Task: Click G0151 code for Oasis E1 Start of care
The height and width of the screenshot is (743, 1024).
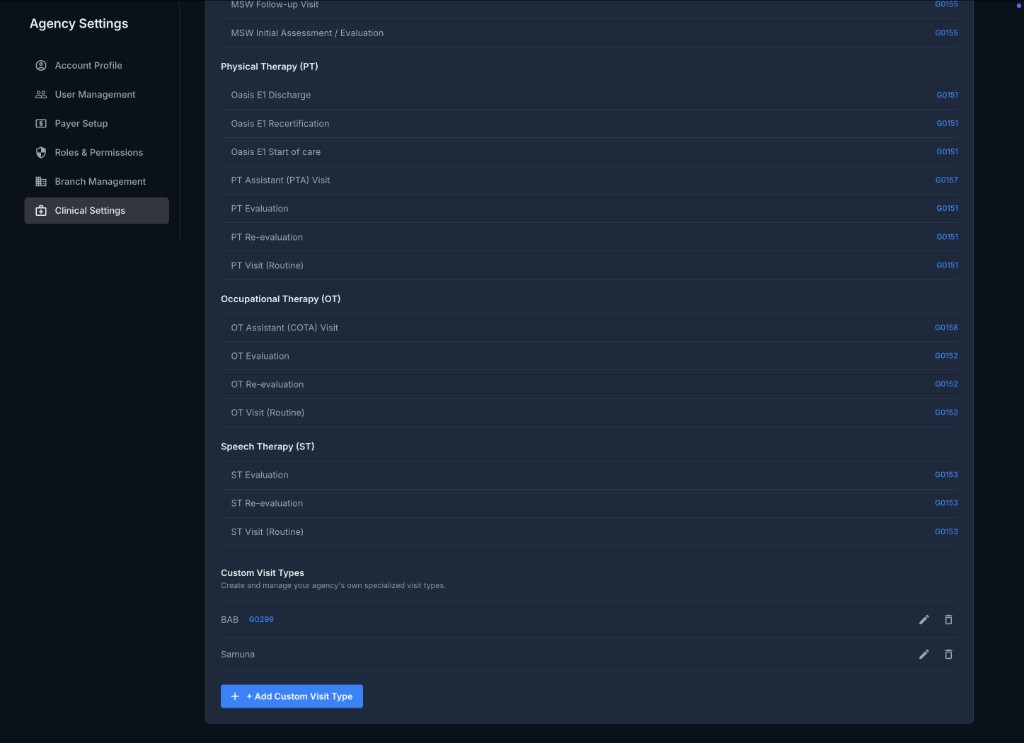Action: [x=947, y=151]
